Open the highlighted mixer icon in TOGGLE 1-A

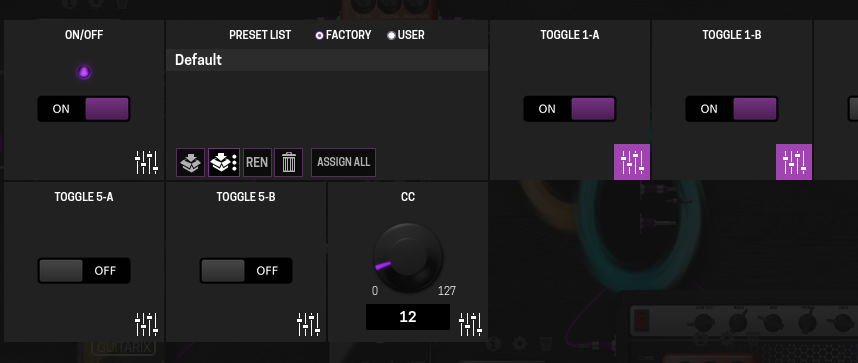632,162
